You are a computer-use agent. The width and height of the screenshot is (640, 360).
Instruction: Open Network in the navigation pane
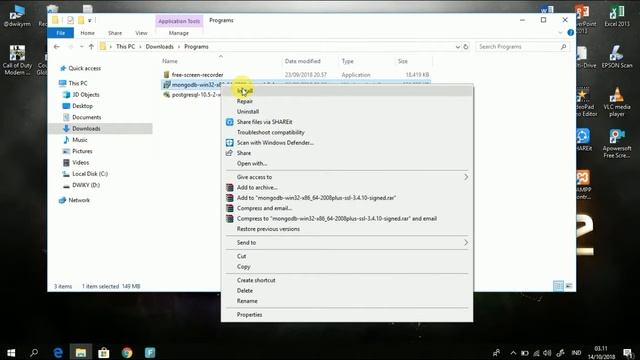pos(79,200)
